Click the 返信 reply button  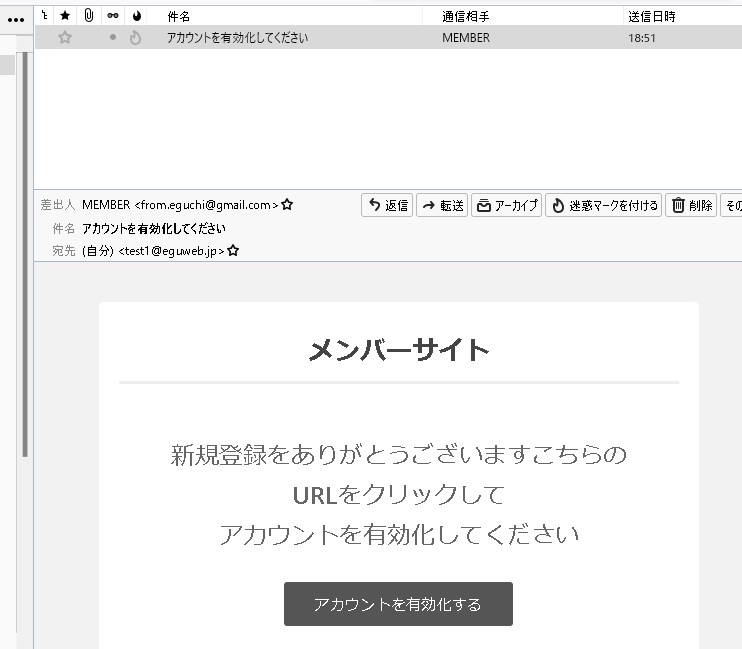[387, 206]
